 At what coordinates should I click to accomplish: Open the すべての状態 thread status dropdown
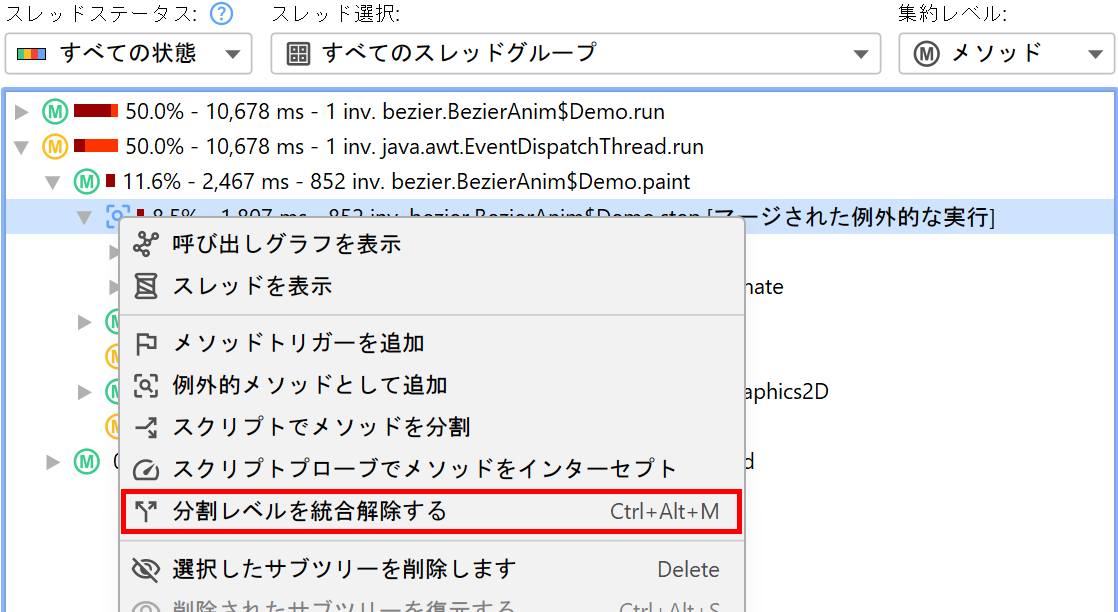[128, 54]
